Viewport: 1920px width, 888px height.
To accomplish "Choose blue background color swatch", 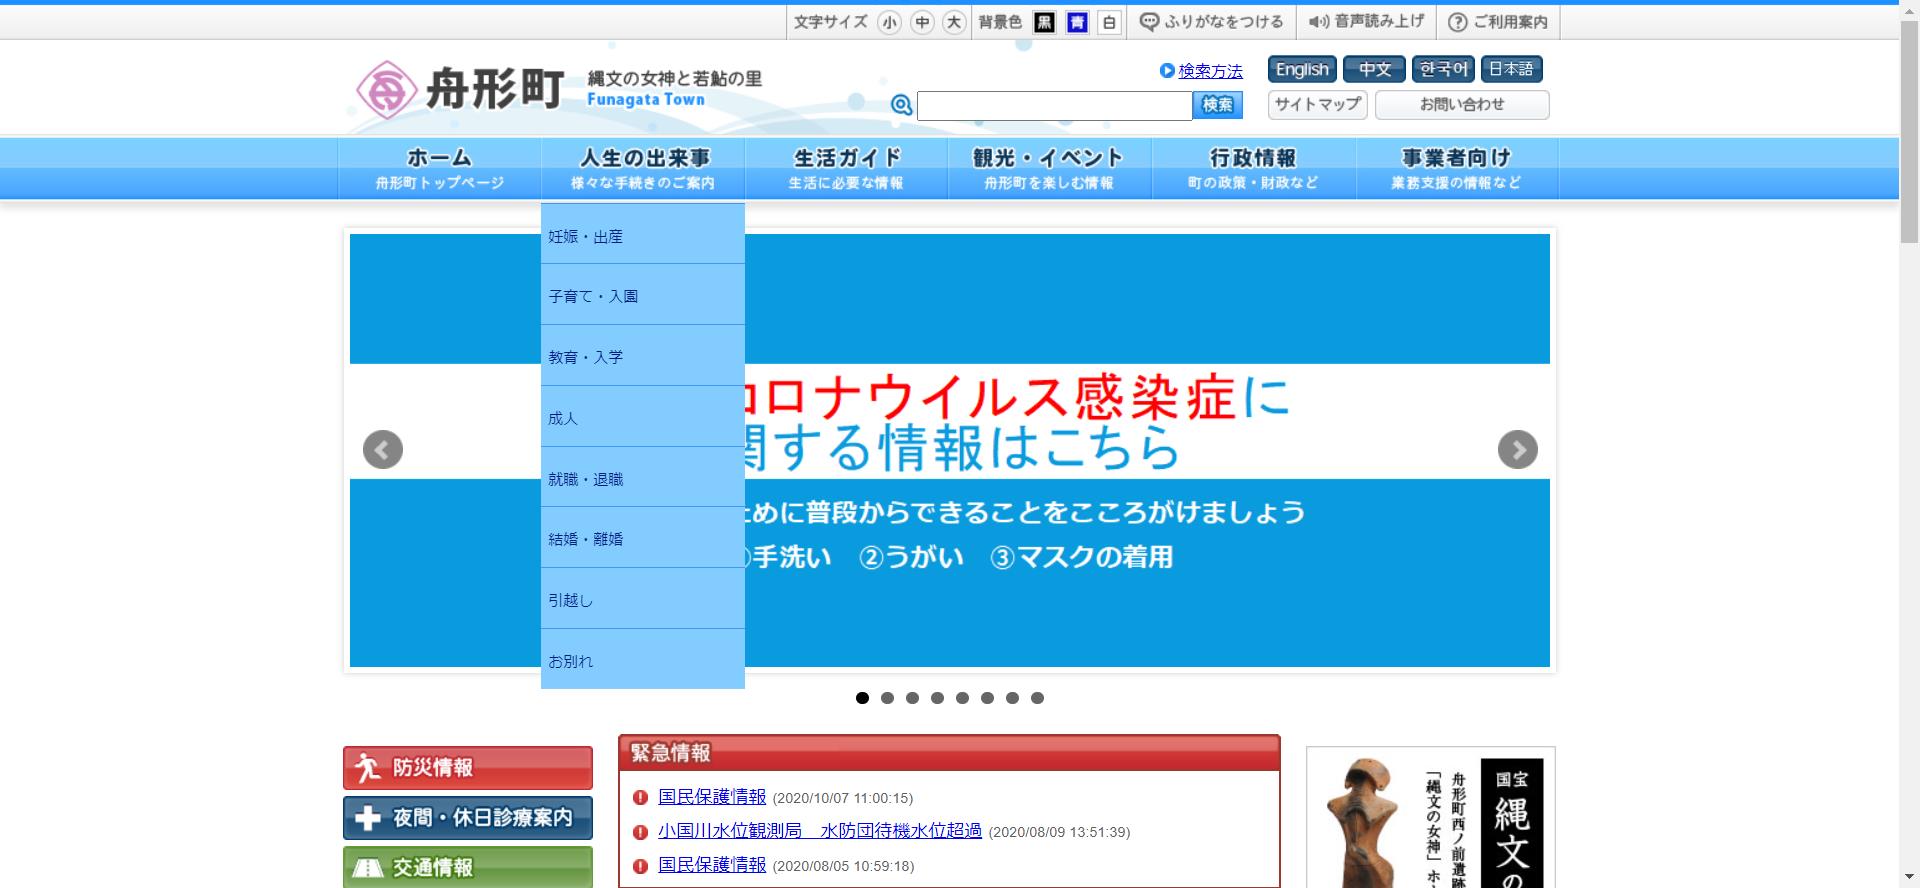I will (x=1077, y=22).
